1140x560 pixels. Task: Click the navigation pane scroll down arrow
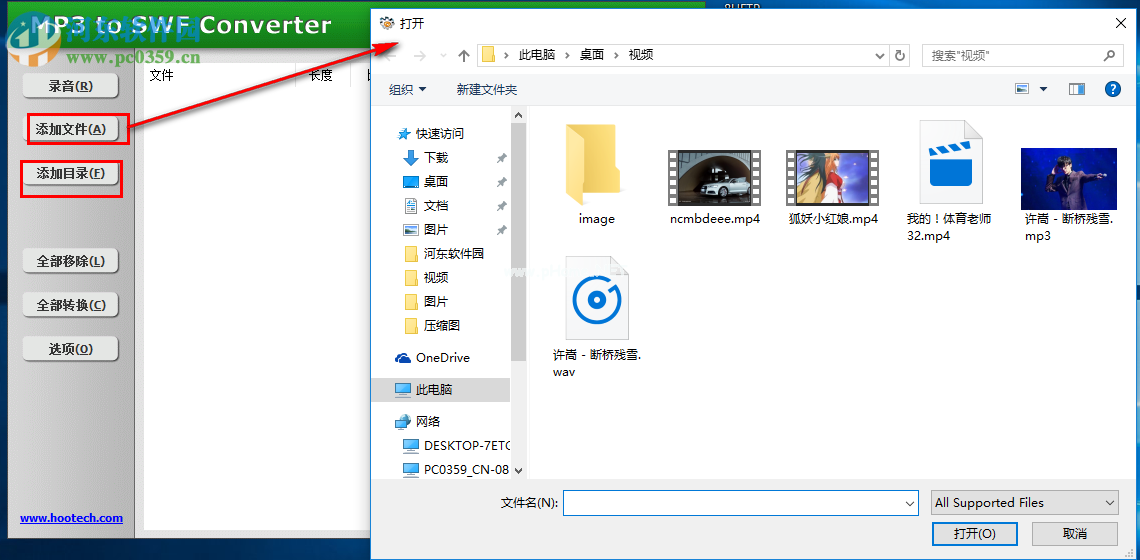(518, 471)
